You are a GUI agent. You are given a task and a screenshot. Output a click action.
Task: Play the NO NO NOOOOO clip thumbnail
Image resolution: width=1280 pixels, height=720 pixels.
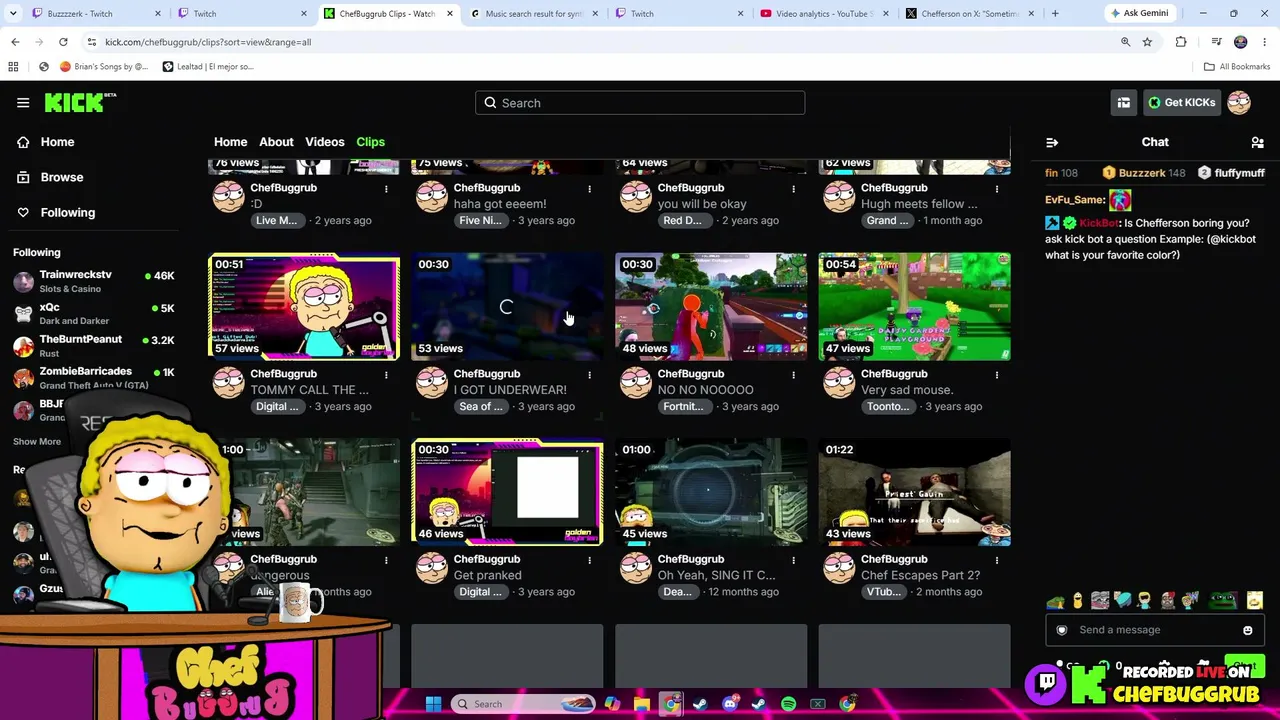[x=711, y=306]
